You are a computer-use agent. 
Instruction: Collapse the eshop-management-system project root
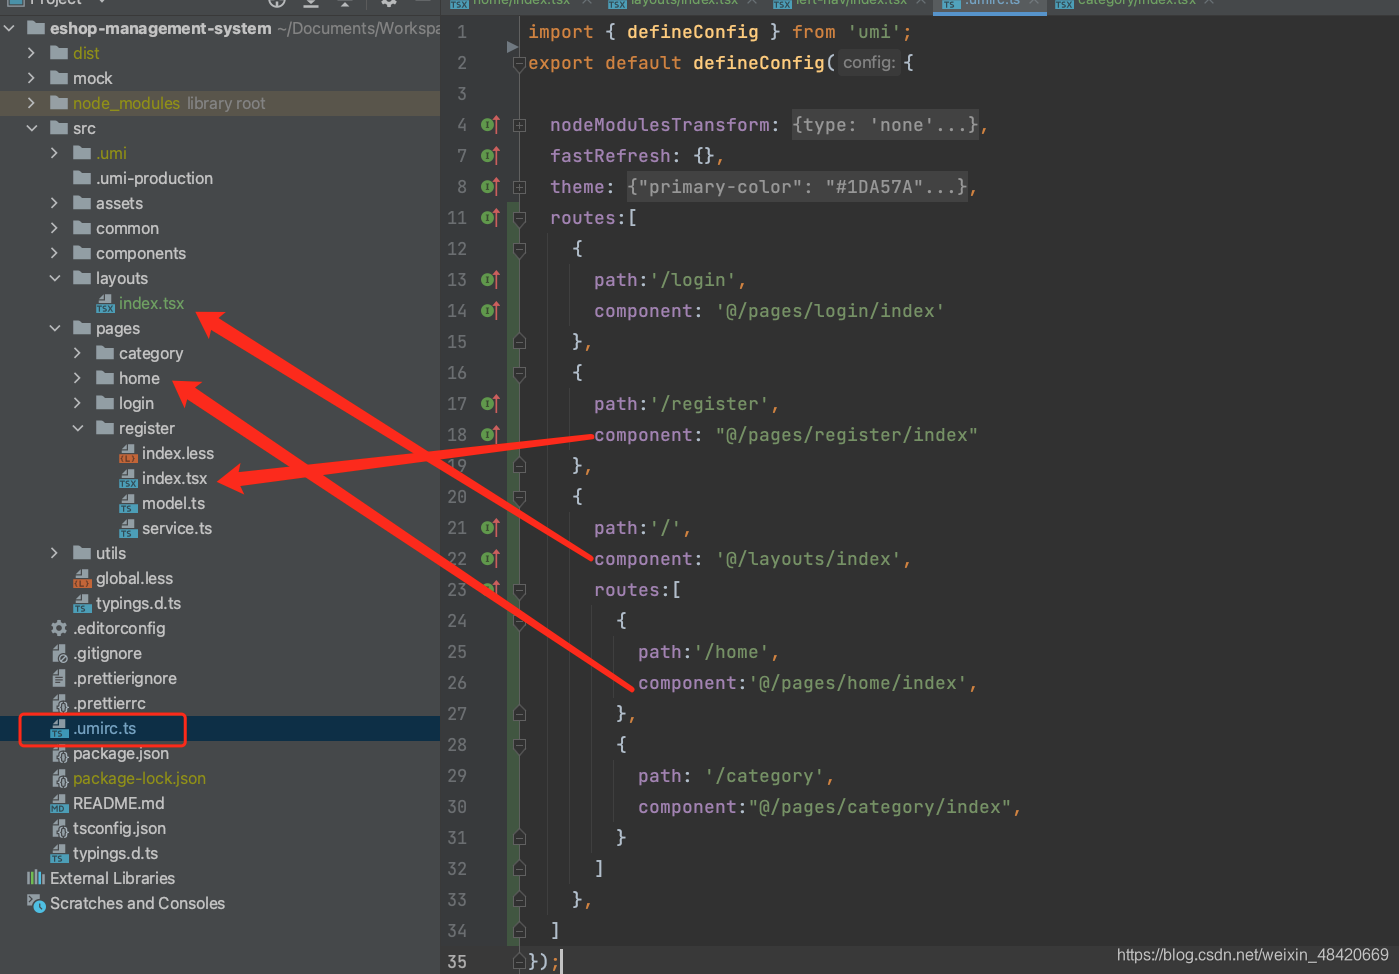[9, 28]
